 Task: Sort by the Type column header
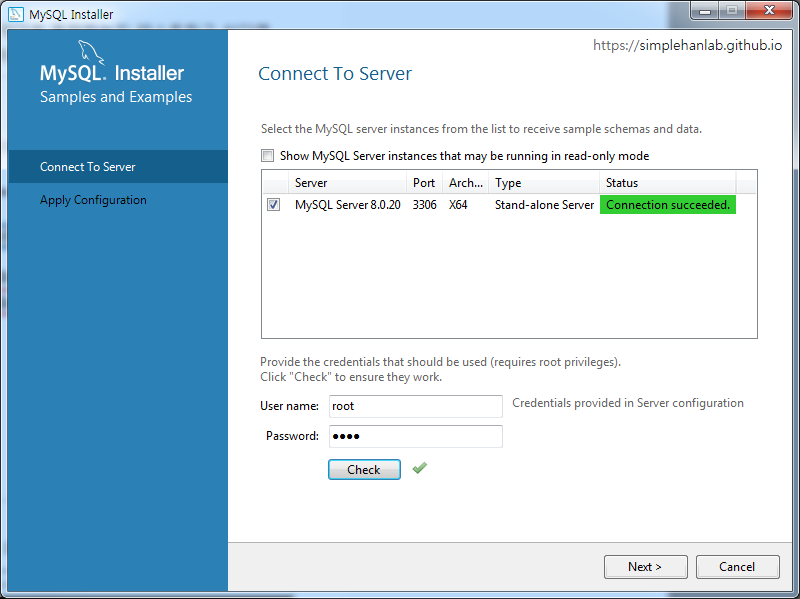point(544,183)
